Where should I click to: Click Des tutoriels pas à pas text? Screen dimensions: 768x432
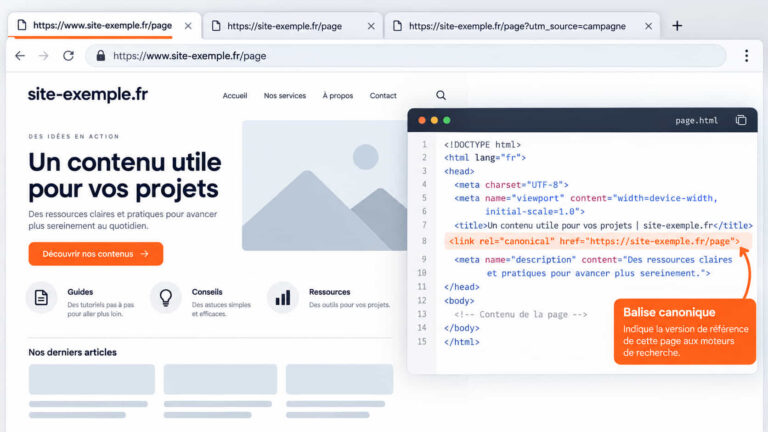pyautogui.click(x=100, y=309)
